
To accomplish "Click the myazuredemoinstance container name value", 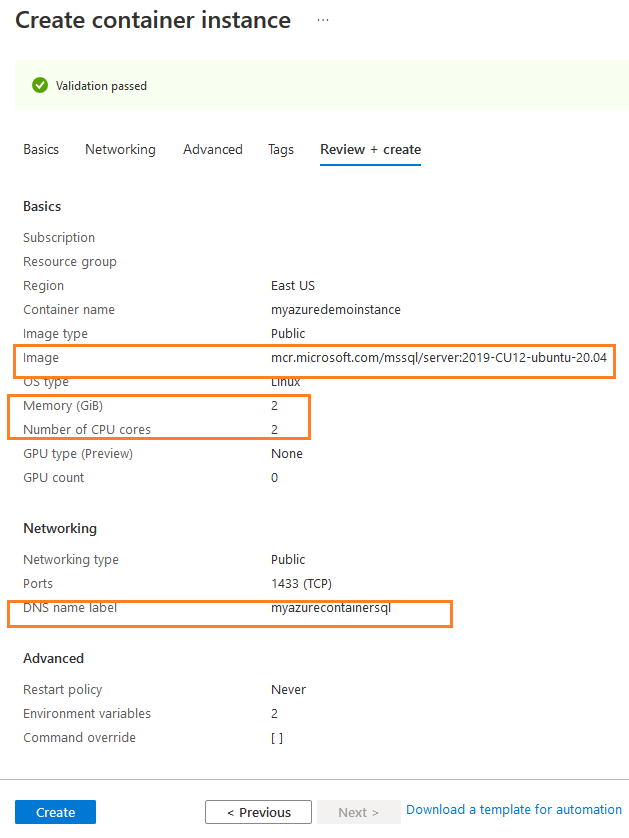I will [335, 310].
